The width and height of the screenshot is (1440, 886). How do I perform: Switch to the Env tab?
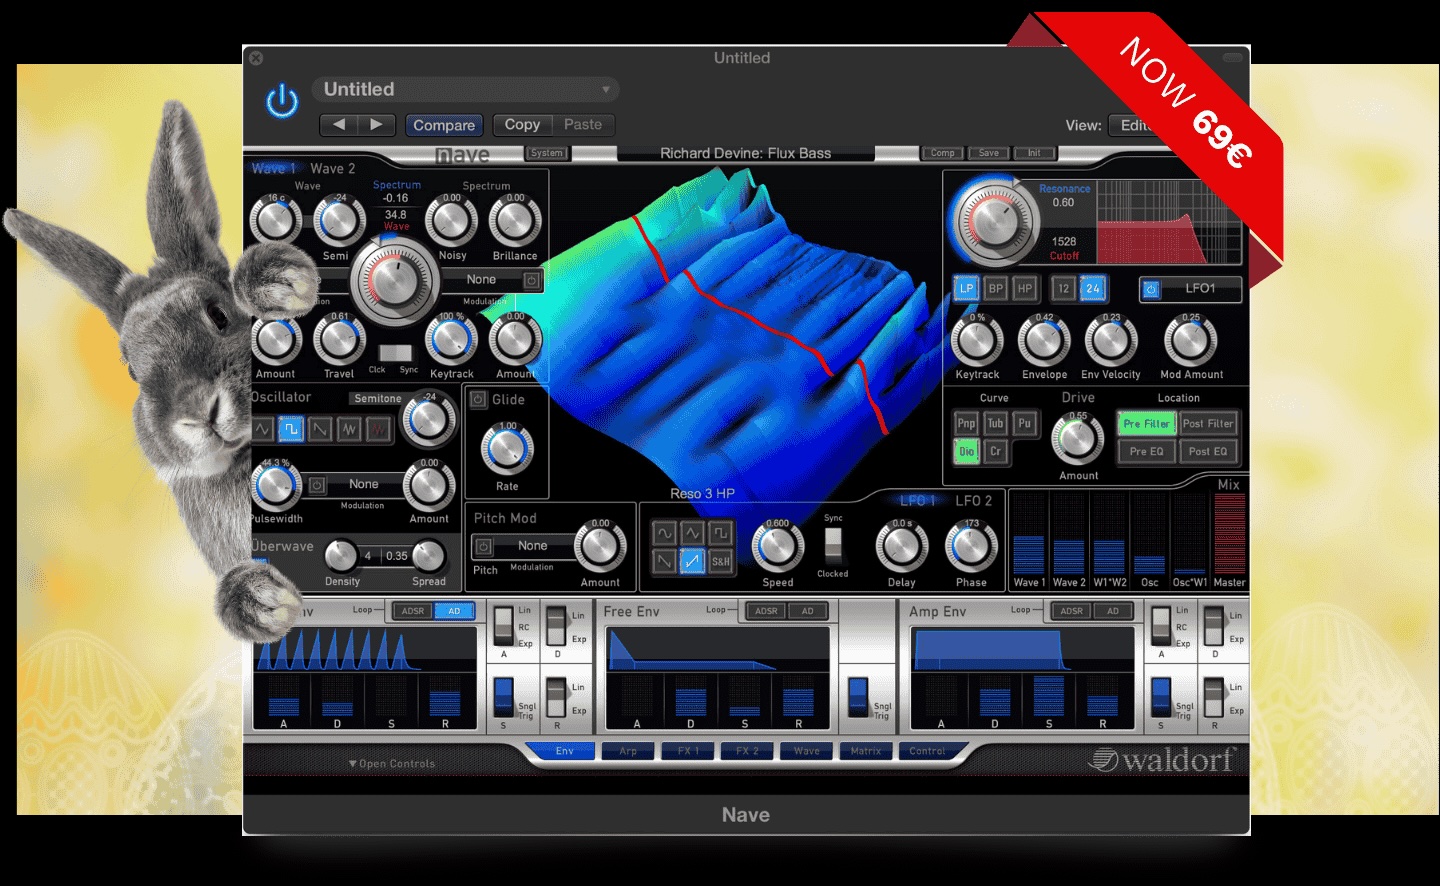click(x=564, y=751)
